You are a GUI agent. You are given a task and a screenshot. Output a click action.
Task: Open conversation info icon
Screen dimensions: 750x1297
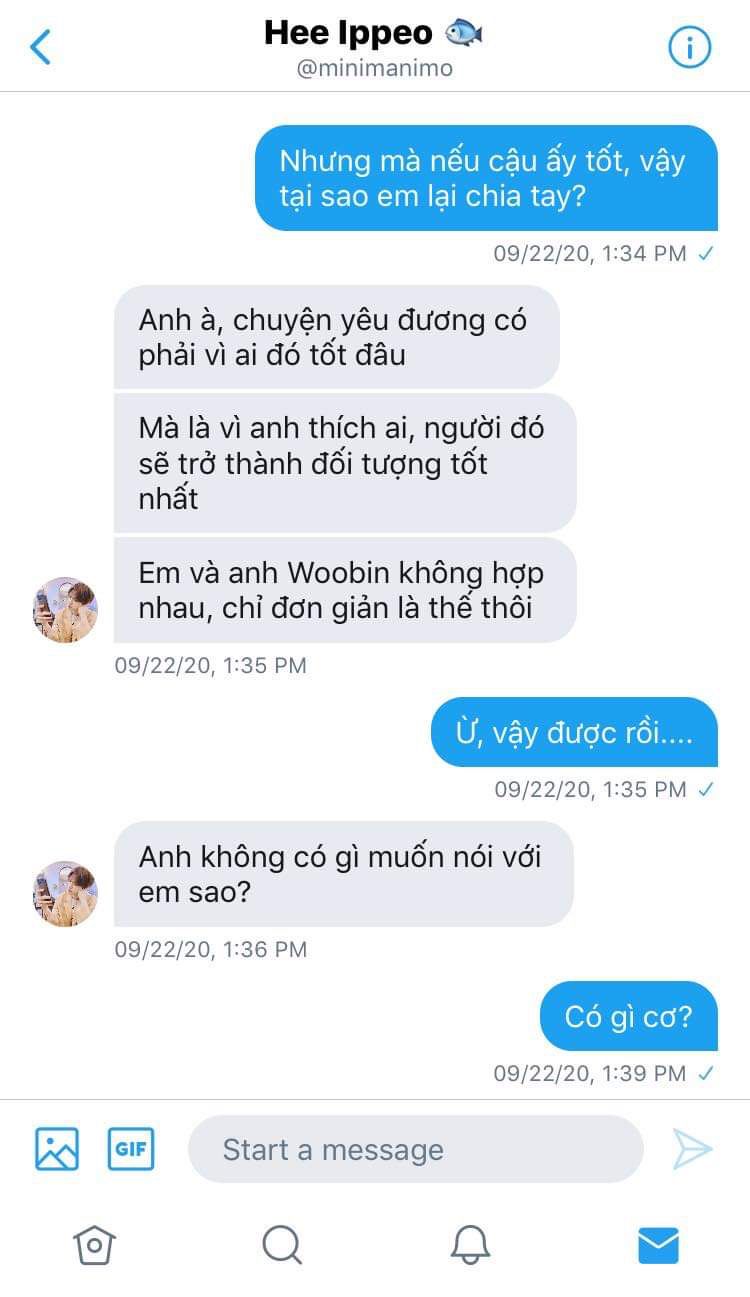click(x=689, y=47)
